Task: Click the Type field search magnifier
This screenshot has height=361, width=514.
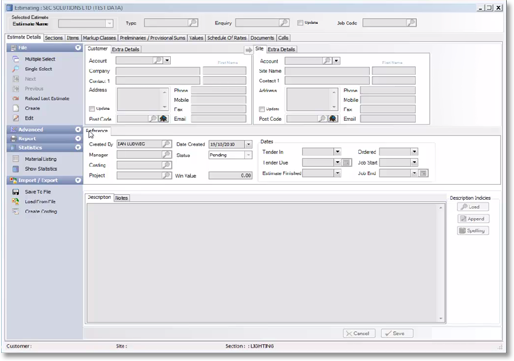Action: click(x=192, y=23)
